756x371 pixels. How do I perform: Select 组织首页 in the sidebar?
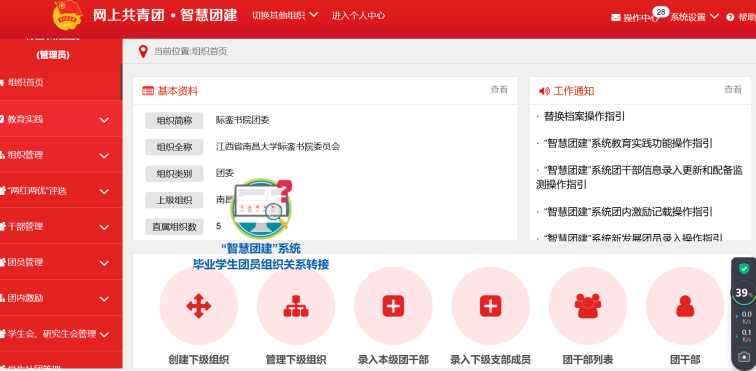(26, 82)
